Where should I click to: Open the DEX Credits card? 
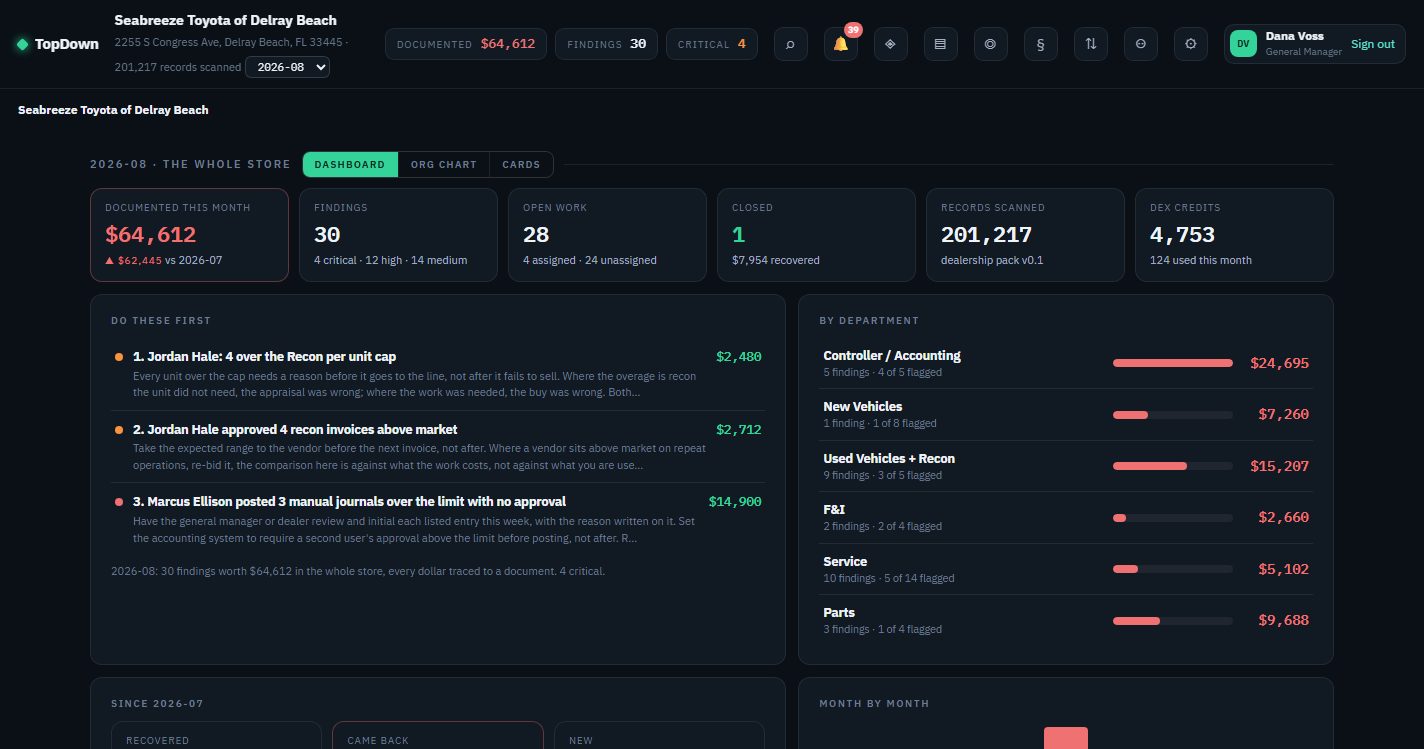1234,235
